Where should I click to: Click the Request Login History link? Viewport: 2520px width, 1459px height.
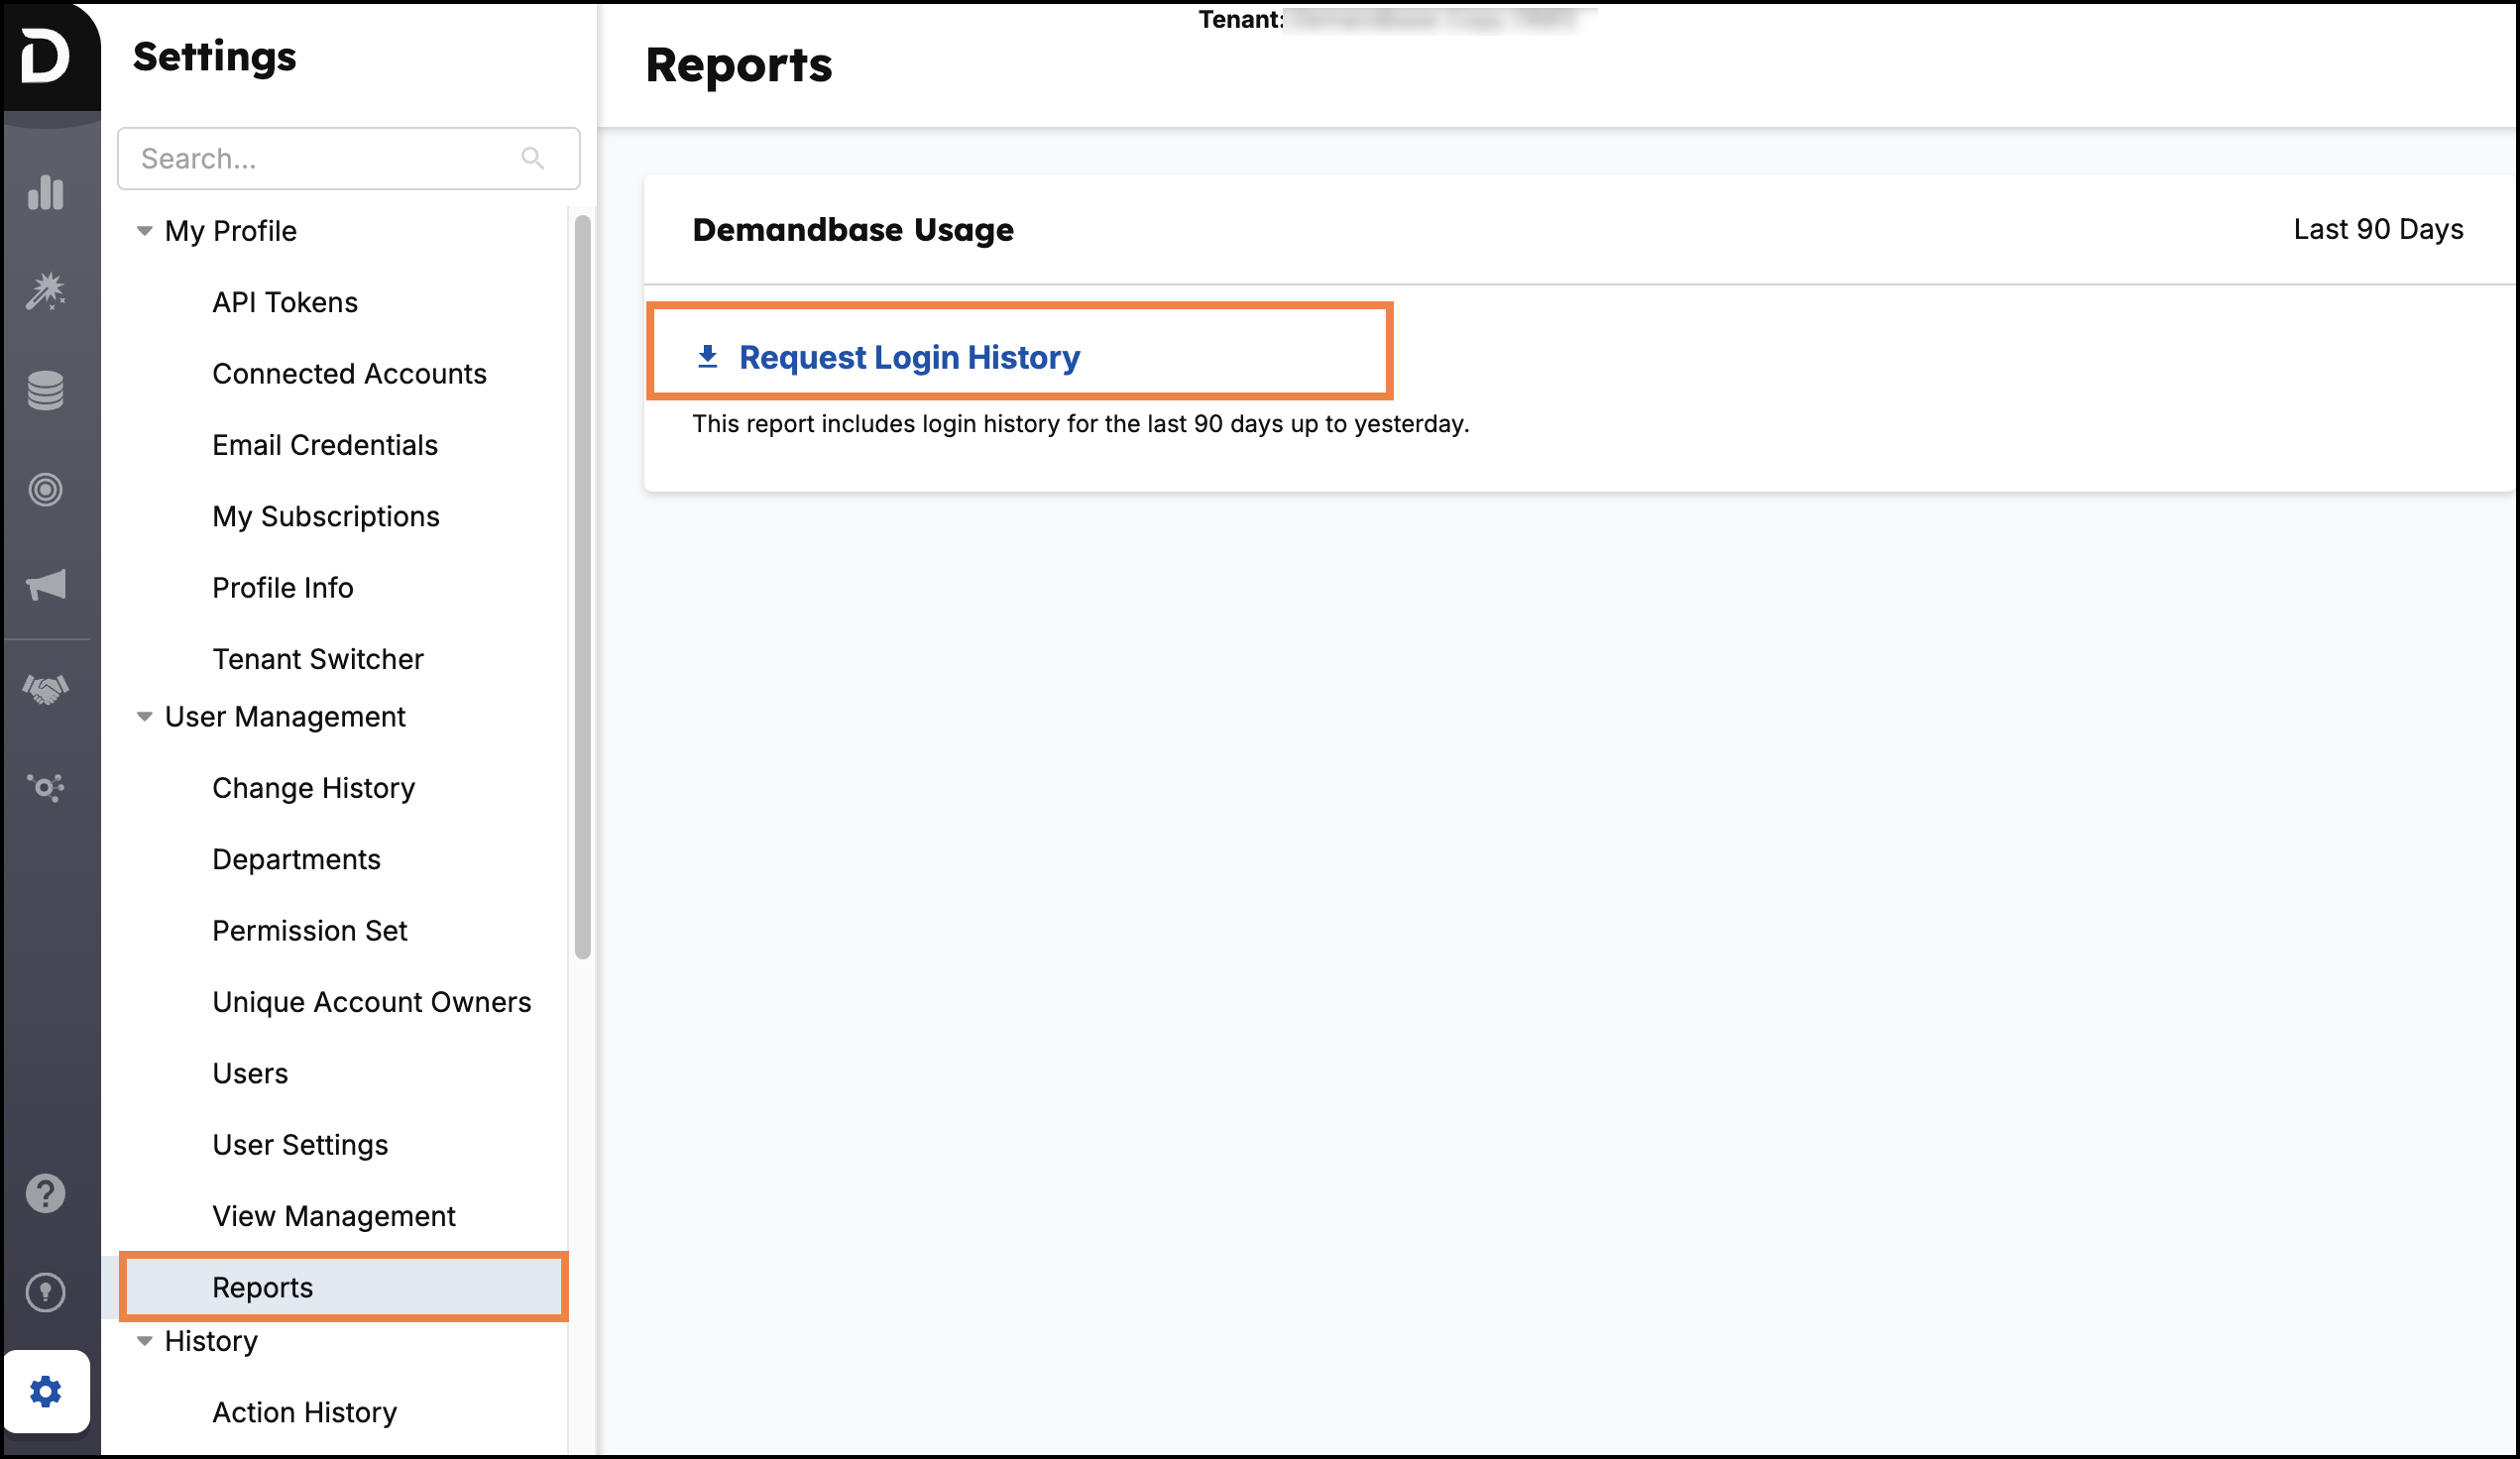909,357
